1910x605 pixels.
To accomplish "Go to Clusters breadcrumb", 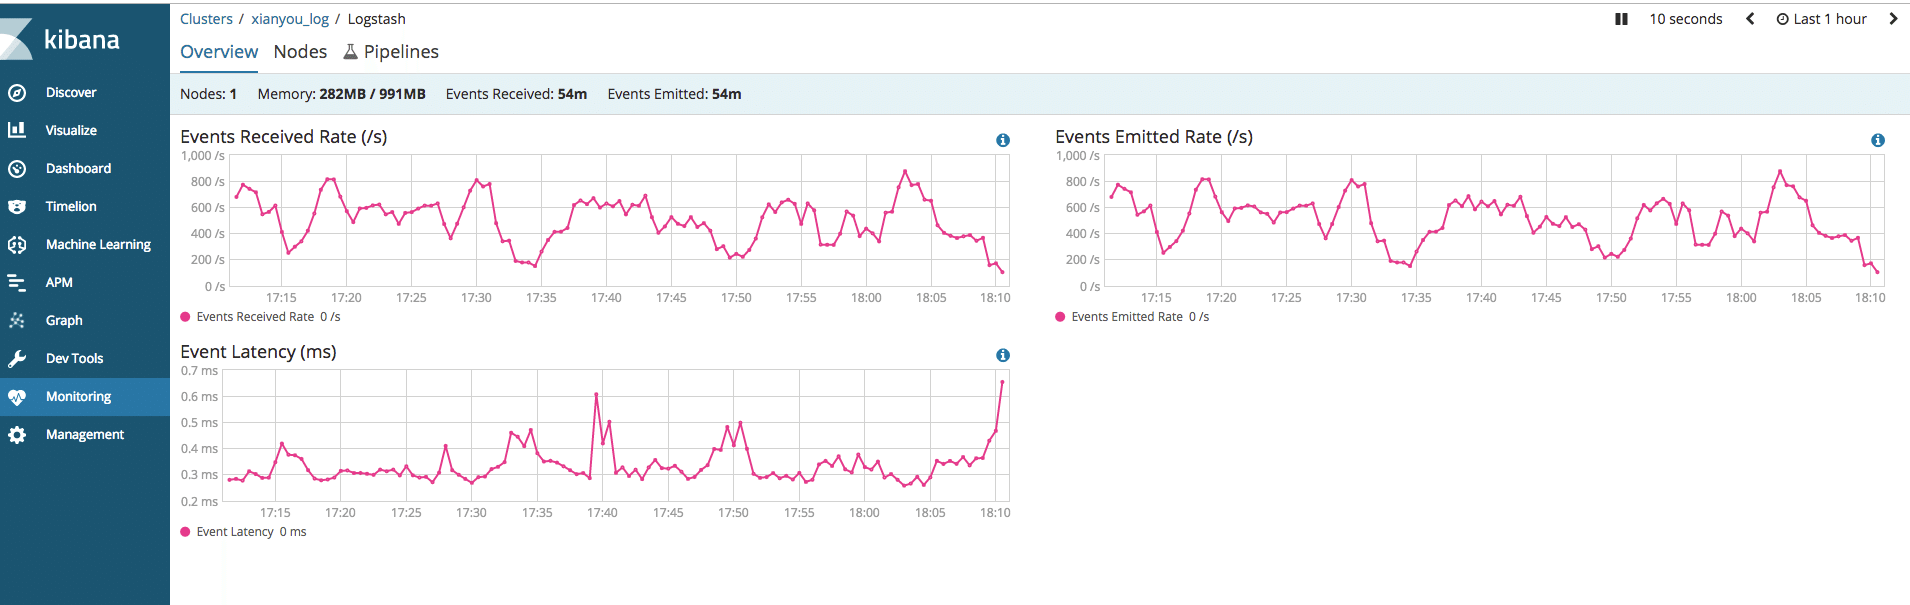I will click(x=206, y=19).
